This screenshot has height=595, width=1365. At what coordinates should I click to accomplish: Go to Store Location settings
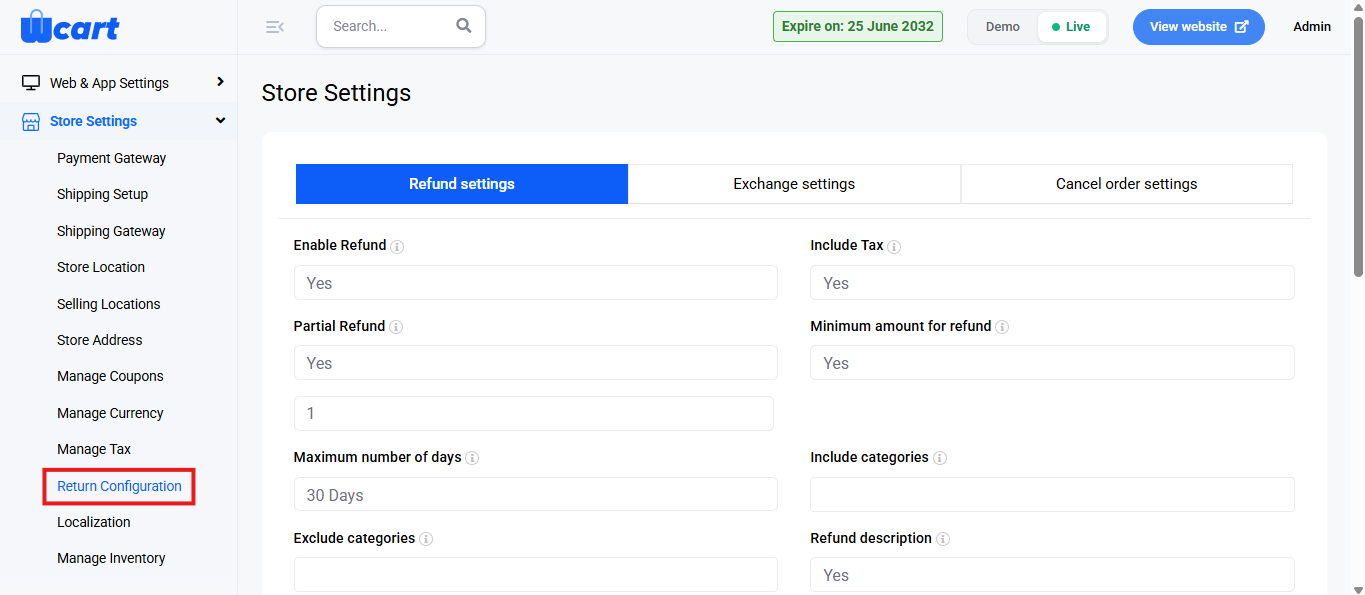click(x=101, y=267)
